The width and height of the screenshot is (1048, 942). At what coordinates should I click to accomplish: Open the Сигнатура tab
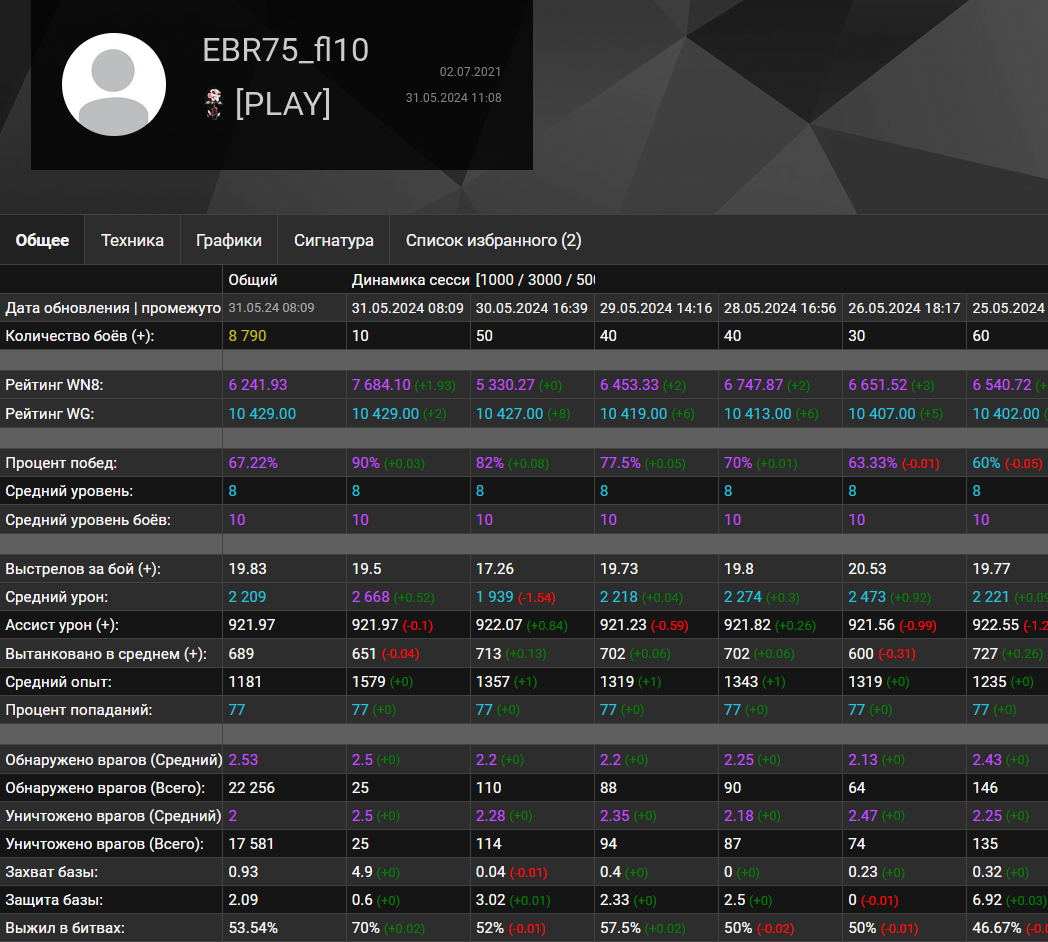[x=334, y=240]
